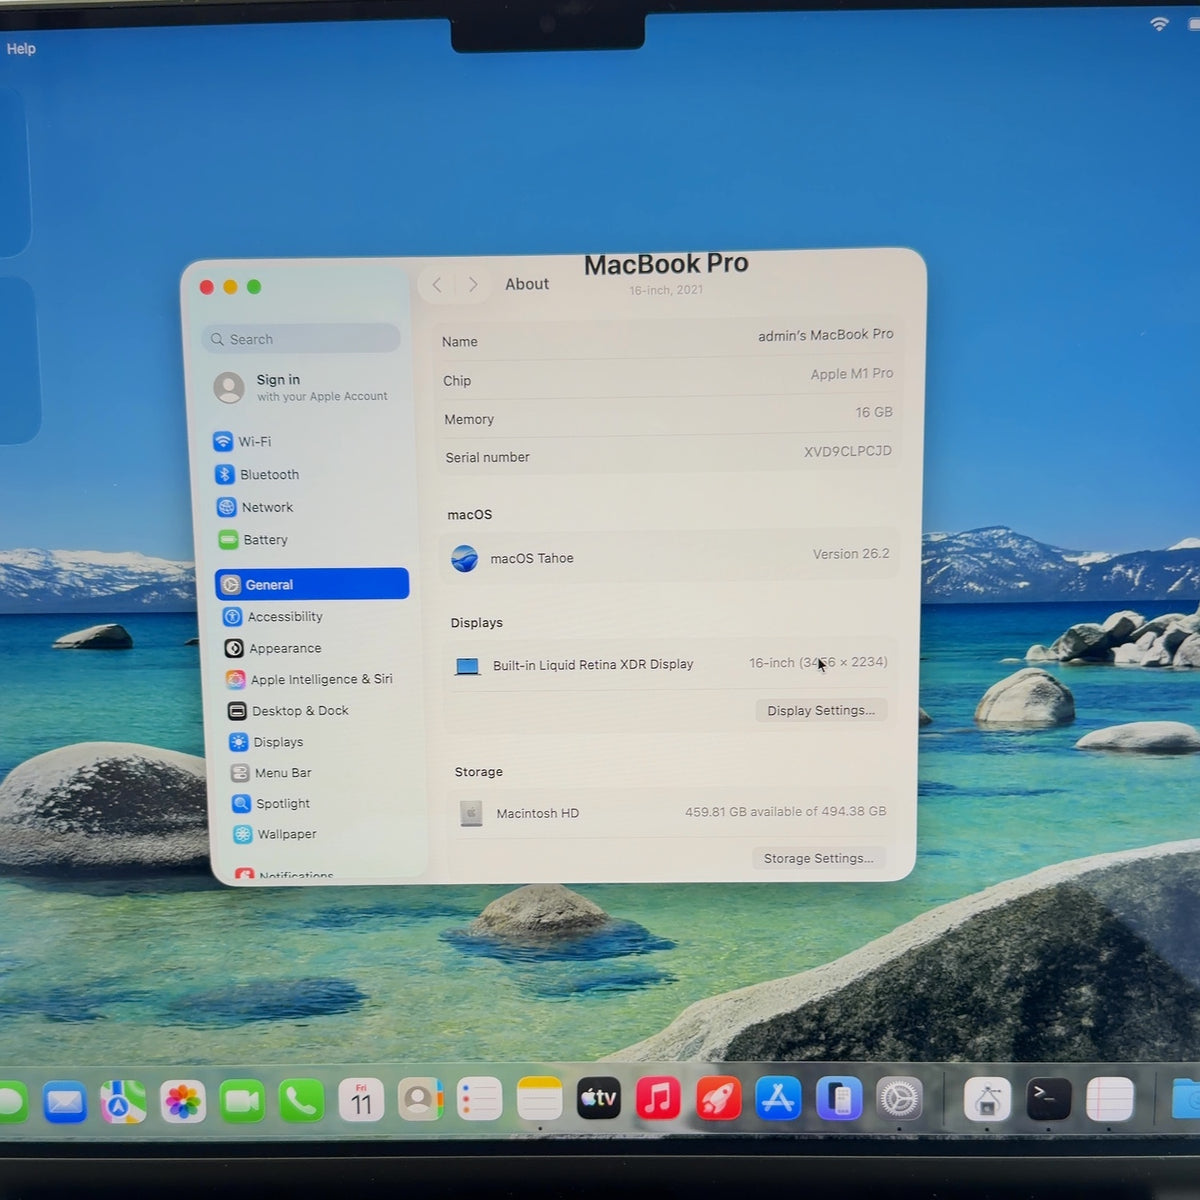This screenshot has width=1200, height=1200.
Task: Open the Help menu
Action: (21, 48)
